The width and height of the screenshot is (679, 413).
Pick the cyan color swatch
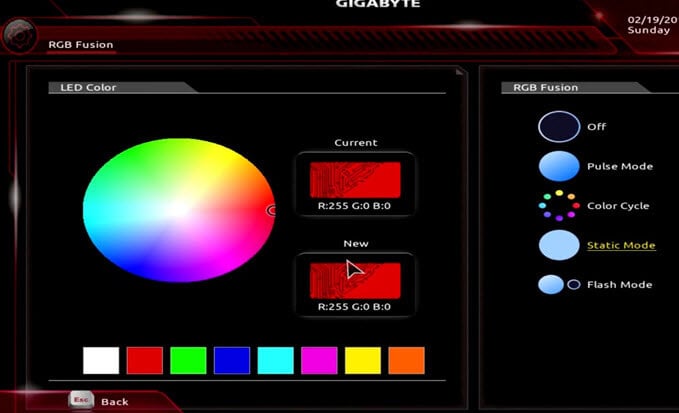275,360
